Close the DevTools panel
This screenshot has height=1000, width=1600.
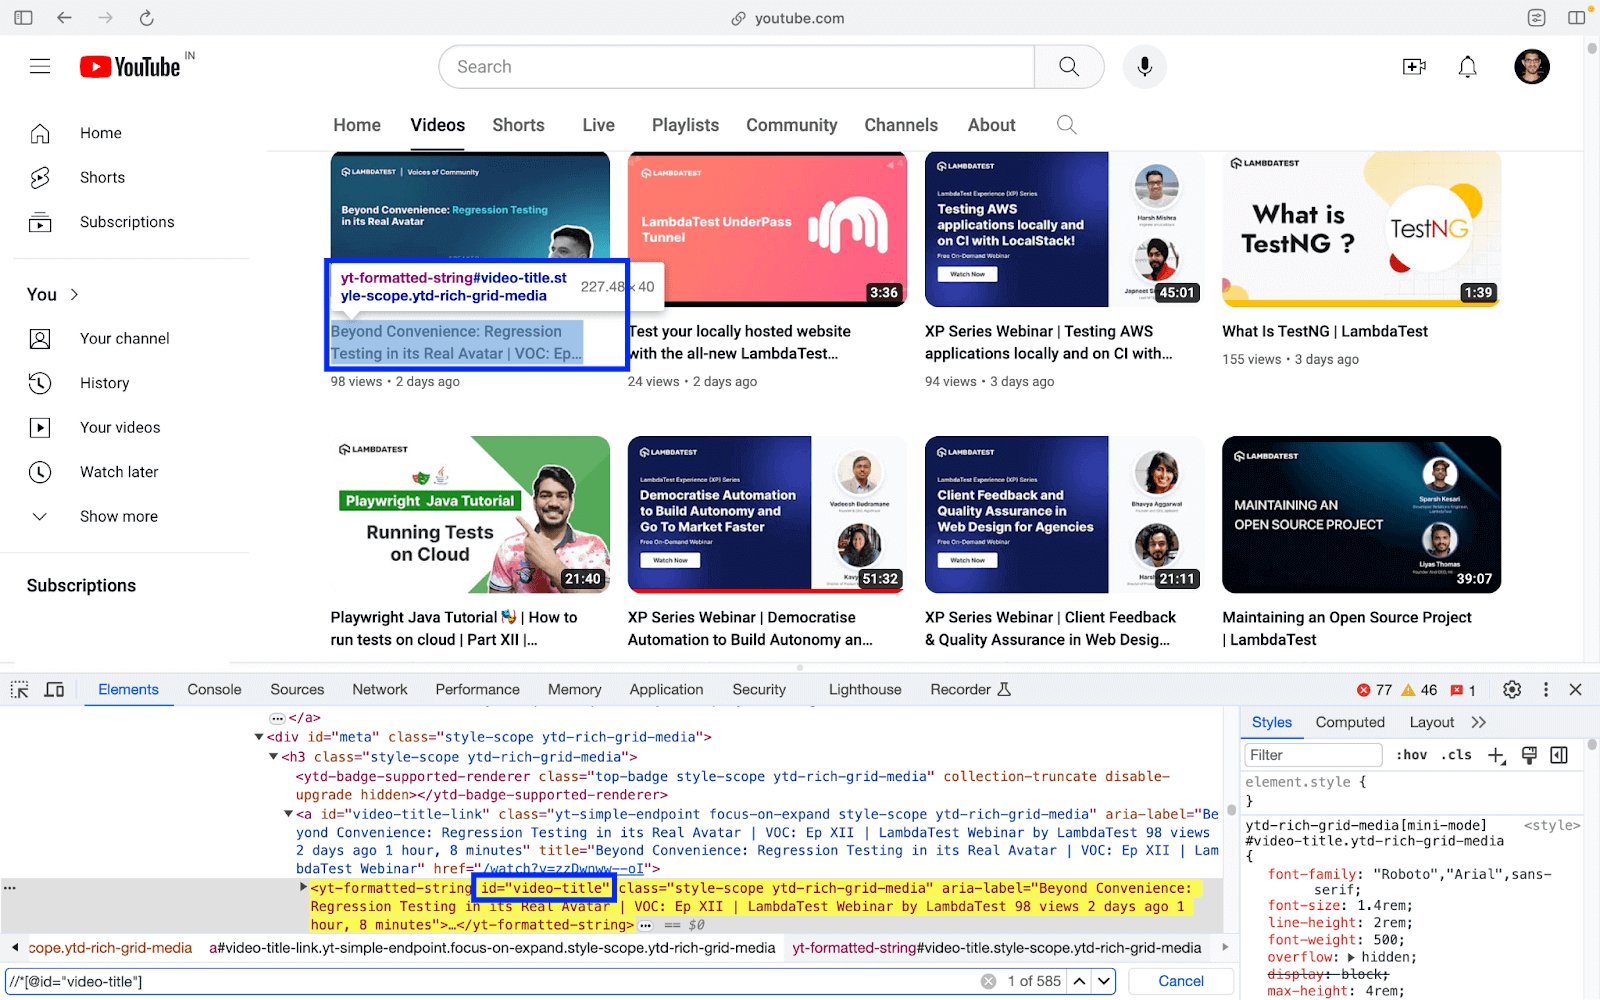[1576, 690]
